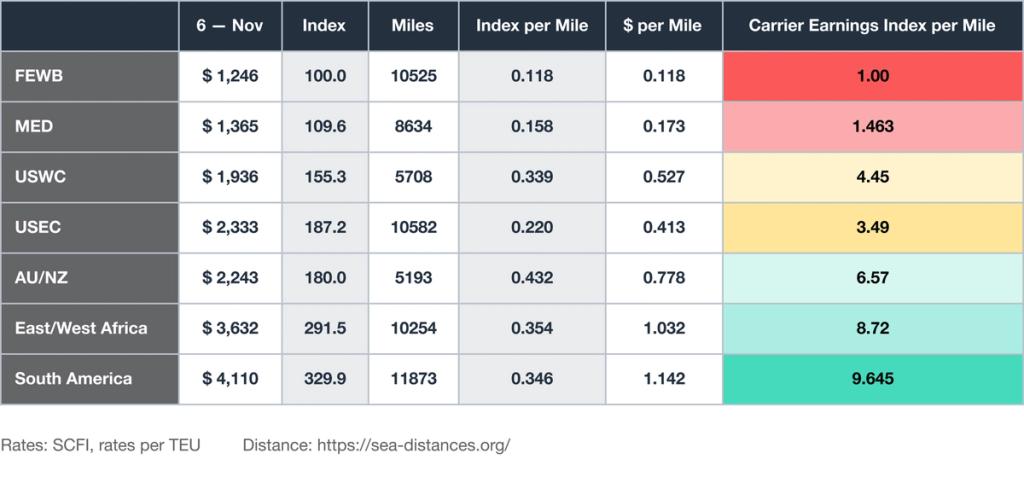Screen dimensions: 1024x488
Task: Click the $ 4,110 rate cell
Action: [x=231, y=379]
